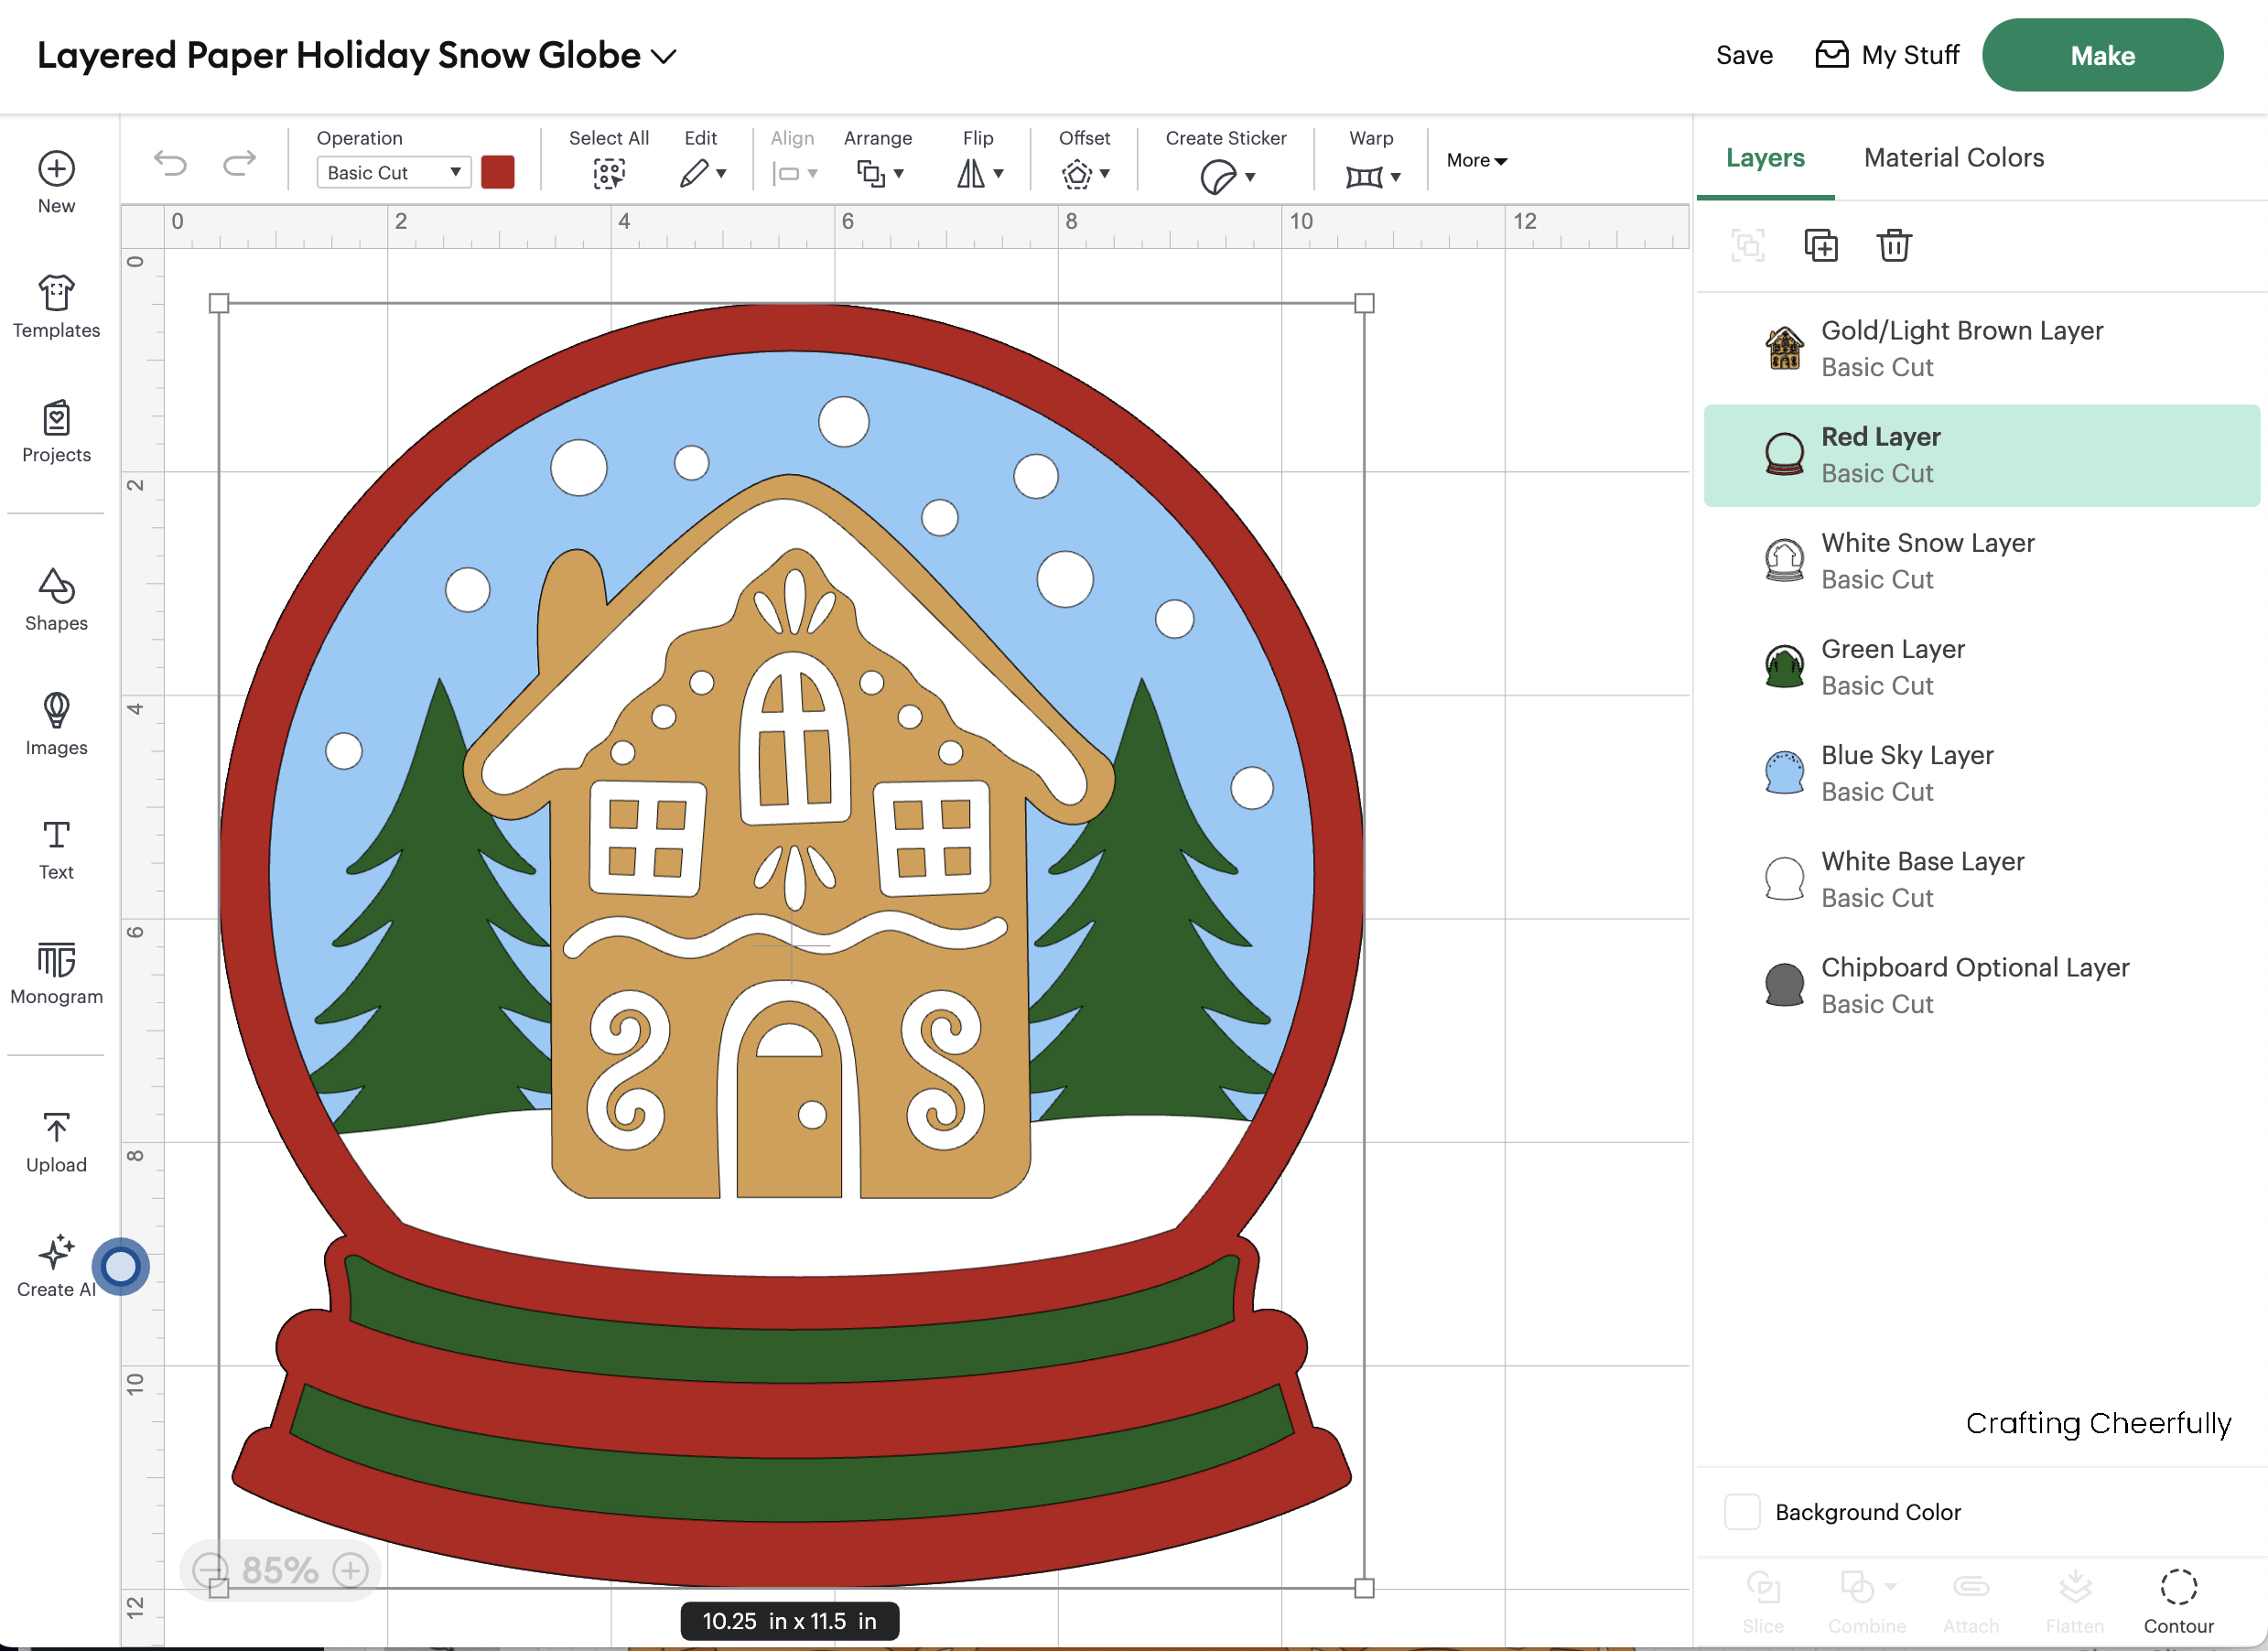Viewport: 2268px width, 1651px height.
Task: Open the Text tool
Action: pyautogui.click(x=55, y=848)
